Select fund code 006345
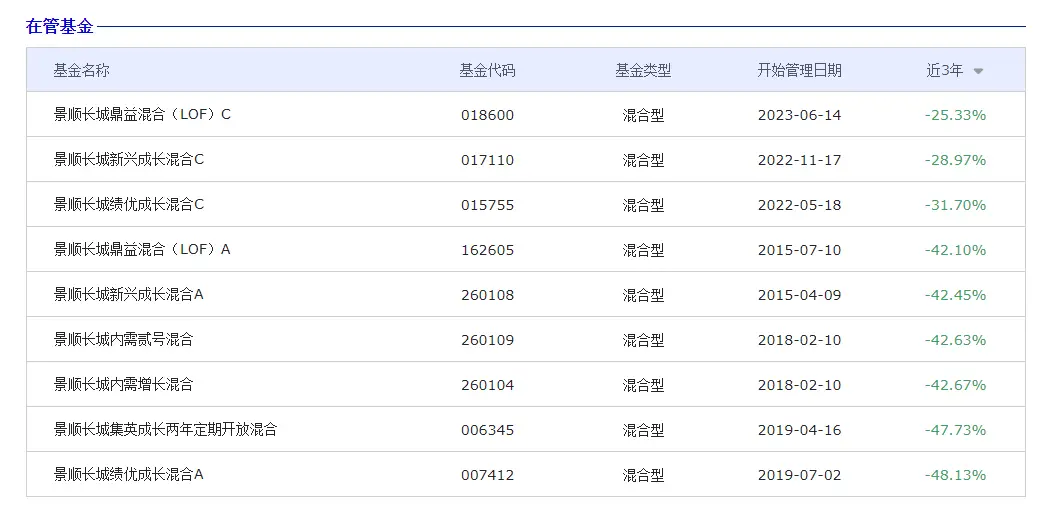The width and height of the screenshot is (1050, 512). tap(488, 430)
